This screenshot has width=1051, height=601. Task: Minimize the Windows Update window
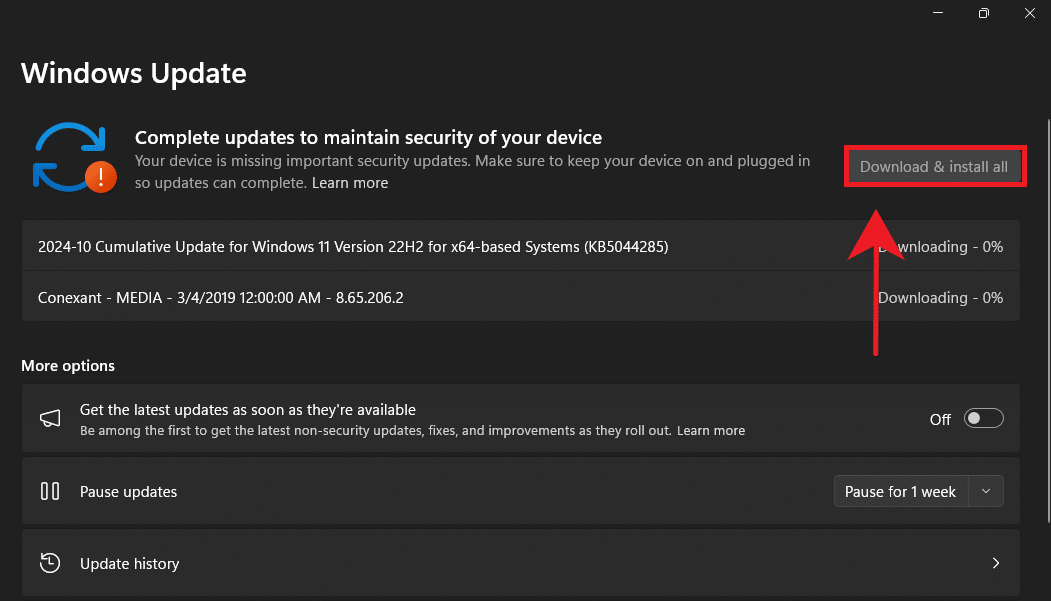click(939, 13)
